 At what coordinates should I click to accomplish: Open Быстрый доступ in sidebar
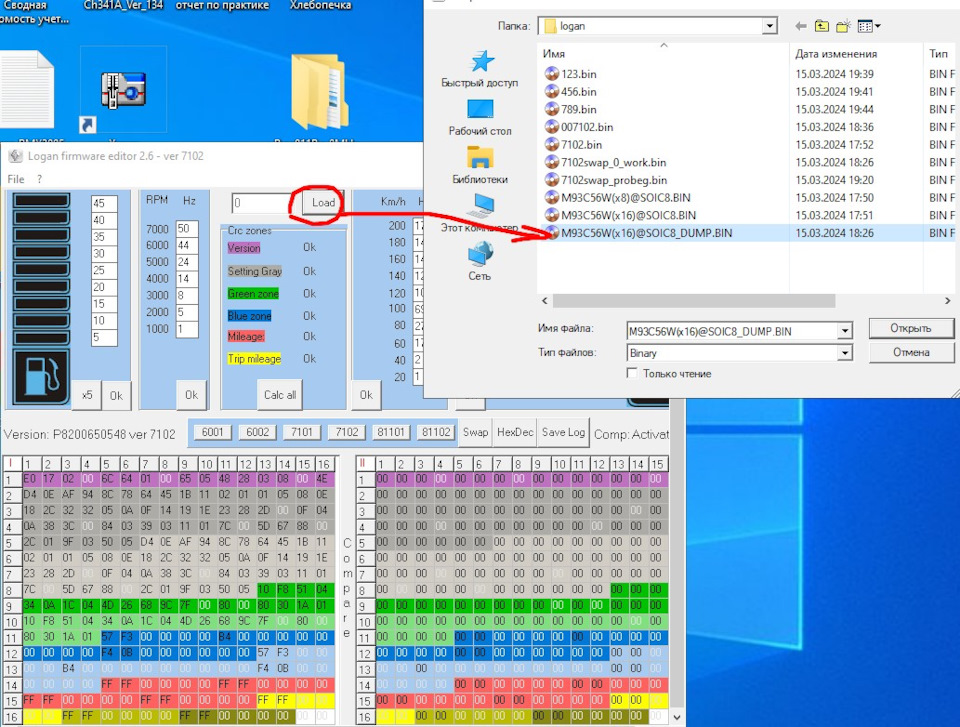479,69
